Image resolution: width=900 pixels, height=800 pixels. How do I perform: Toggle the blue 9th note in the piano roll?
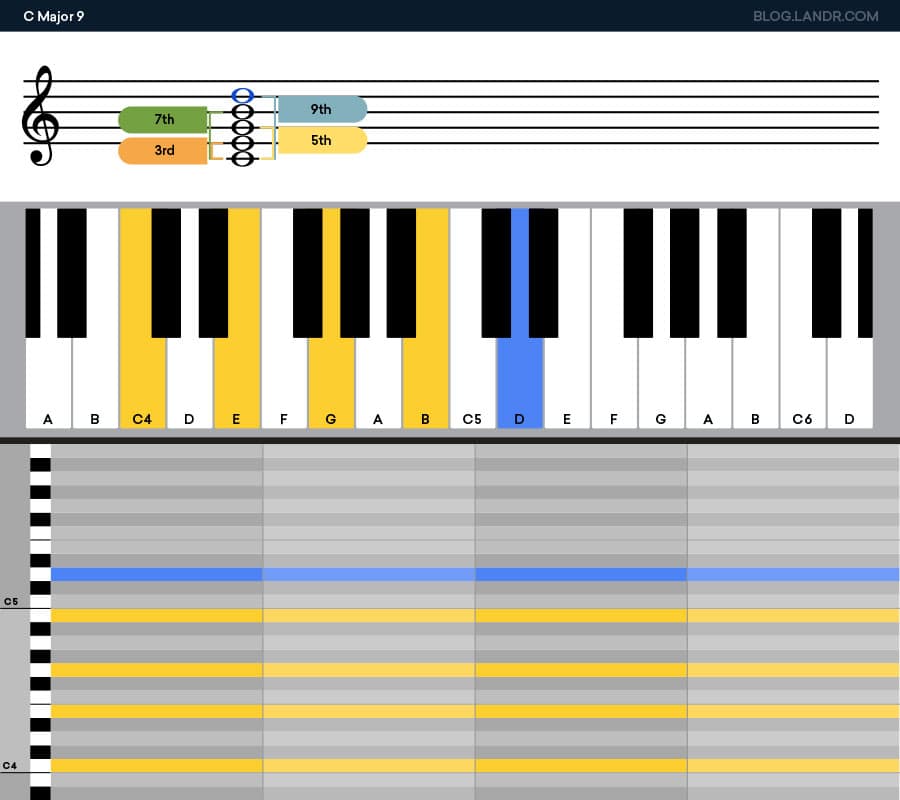tap(300, 574)
